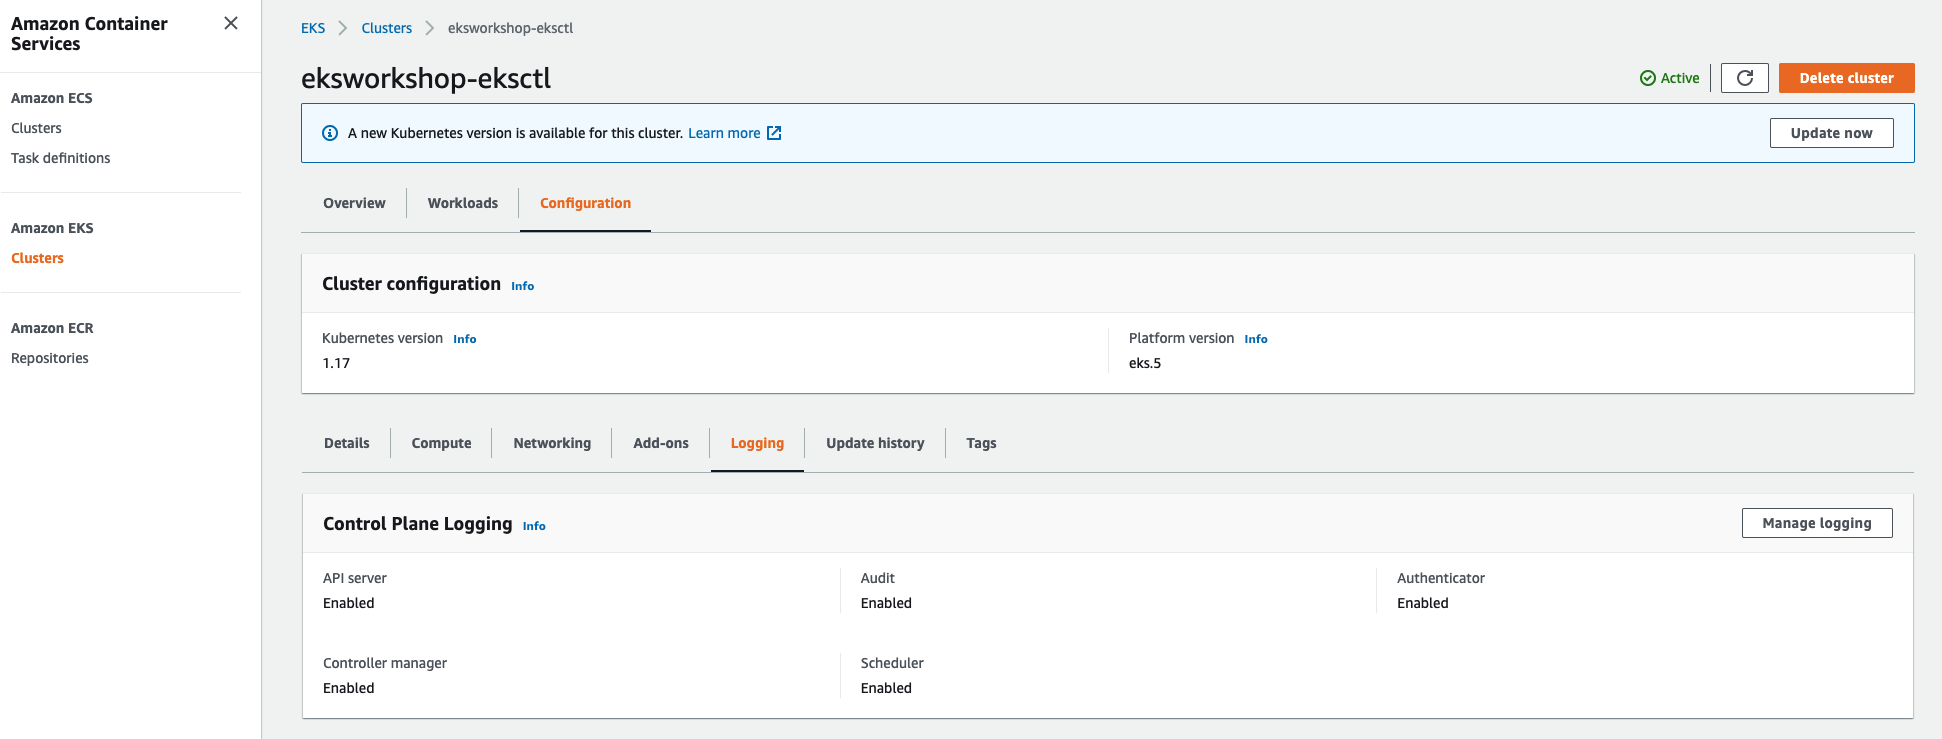This screenshot has height=739, width=1942.
Task: Select the Logging sub-tab
Action: (757, 443)
